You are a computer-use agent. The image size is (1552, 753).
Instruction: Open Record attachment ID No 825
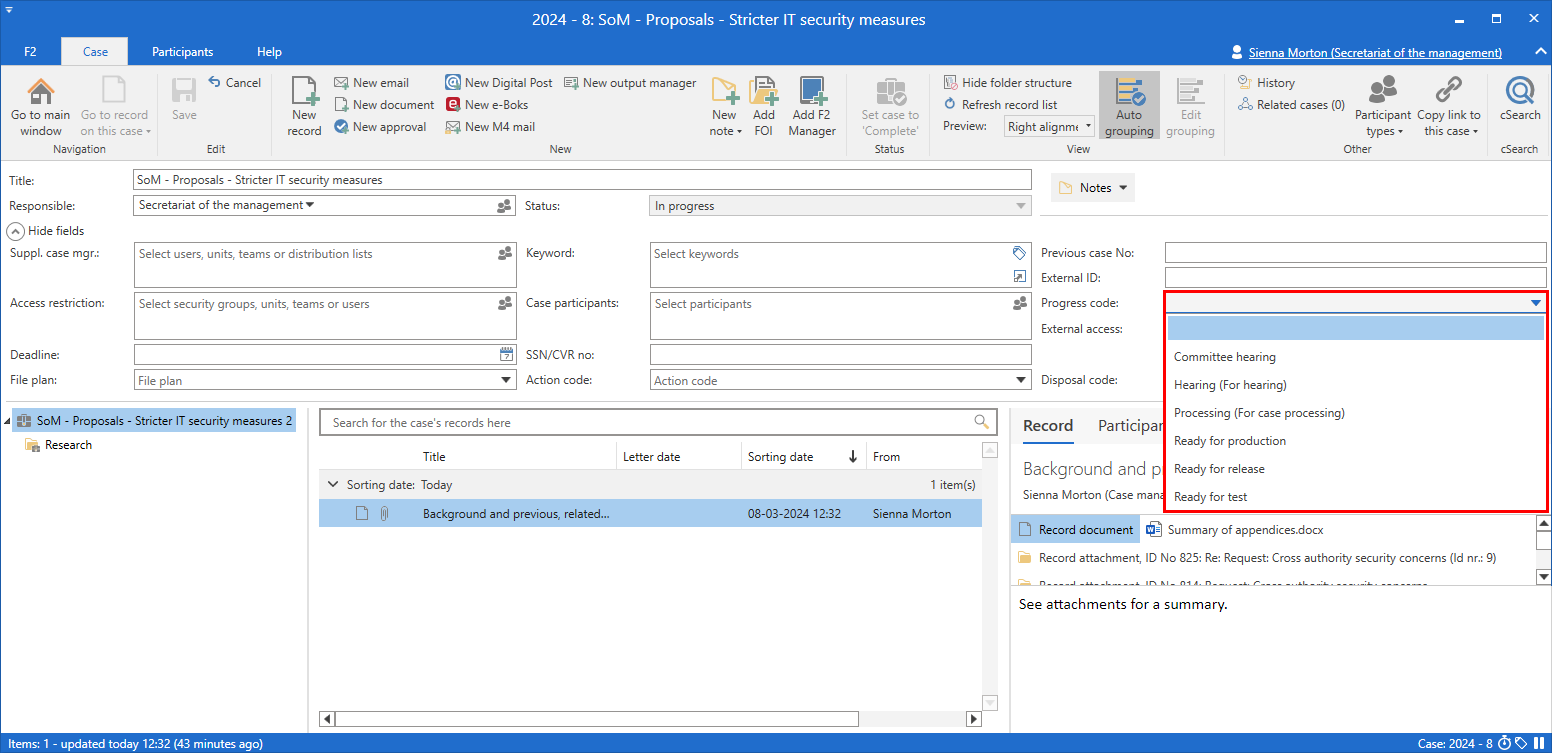pyautogui.click(x=1257, y=558)
